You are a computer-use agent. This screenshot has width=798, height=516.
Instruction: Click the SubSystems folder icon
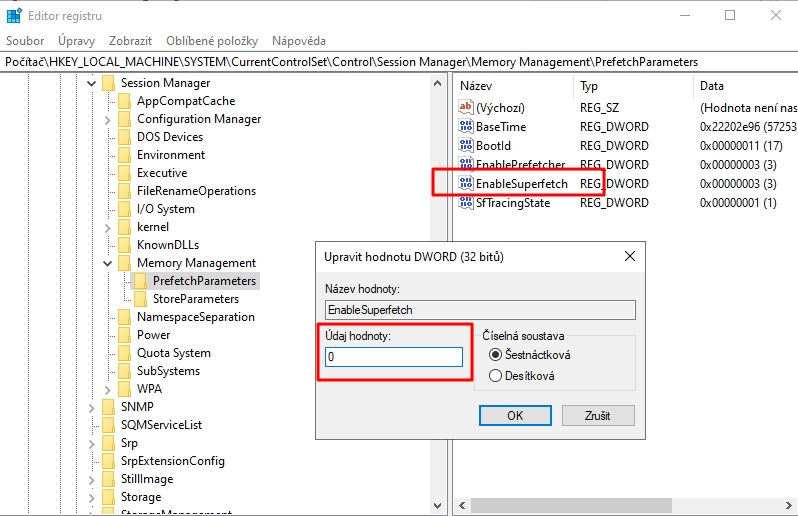pyautogui.click(x=125, y=371)
